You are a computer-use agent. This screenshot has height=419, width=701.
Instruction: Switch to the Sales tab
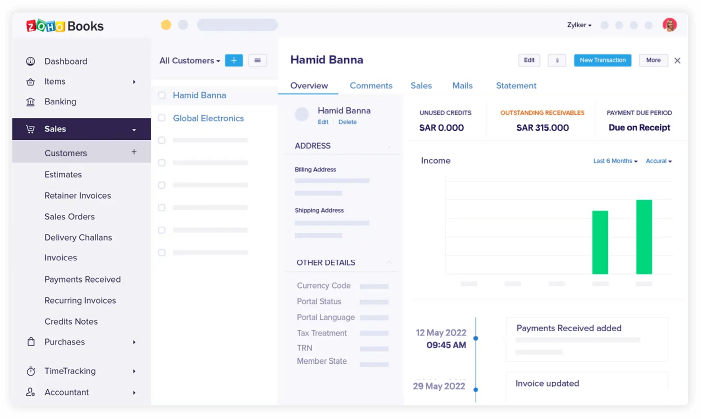[x=421, y=85]
